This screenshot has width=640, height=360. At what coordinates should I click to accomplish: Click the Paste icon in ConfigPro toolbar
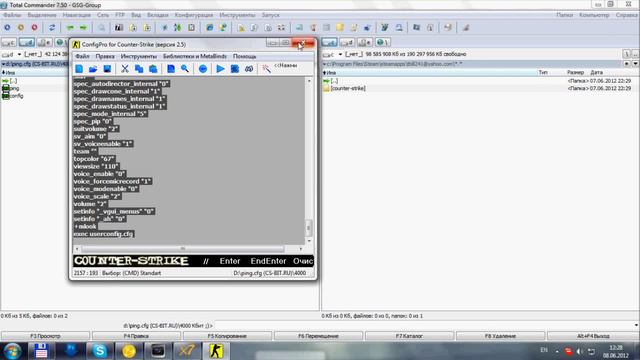(x=153, y=69)
